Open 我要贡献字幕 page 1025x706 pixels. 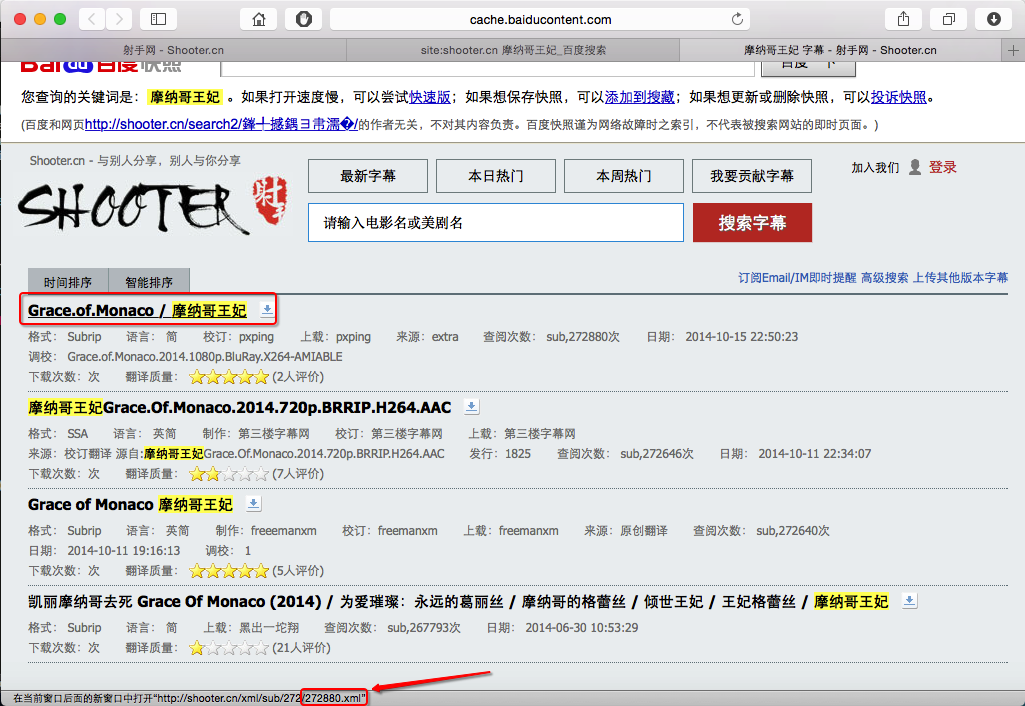coord(752,176)
